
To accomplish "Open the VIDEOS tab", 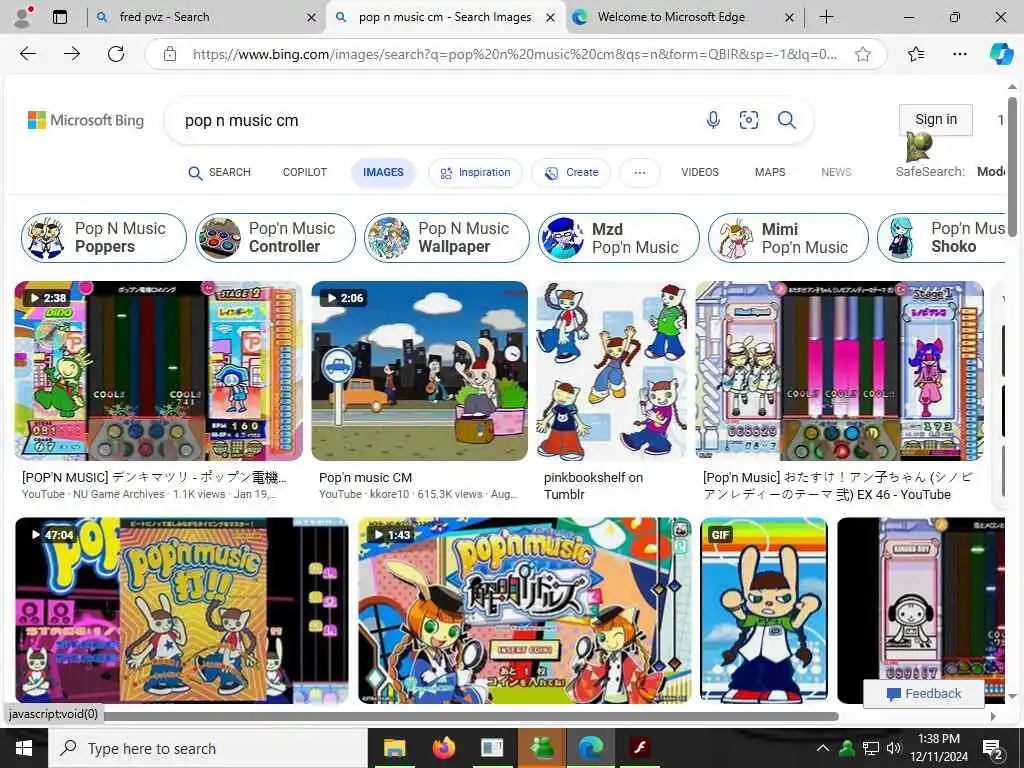I will pyautogui.click(x=699, y=172).
